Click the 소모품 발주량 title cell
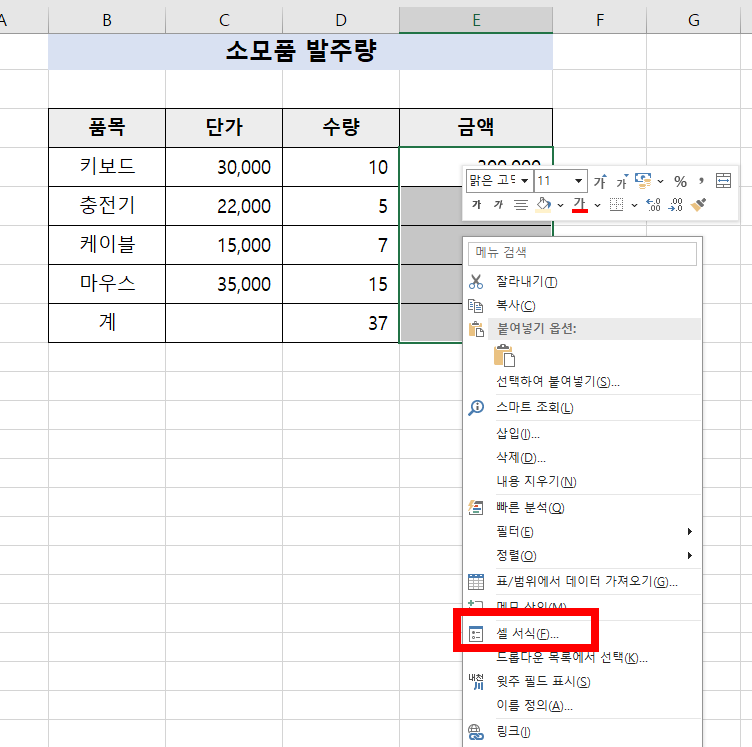The height and width of the screenshot is (747, 752). point(301,51)
